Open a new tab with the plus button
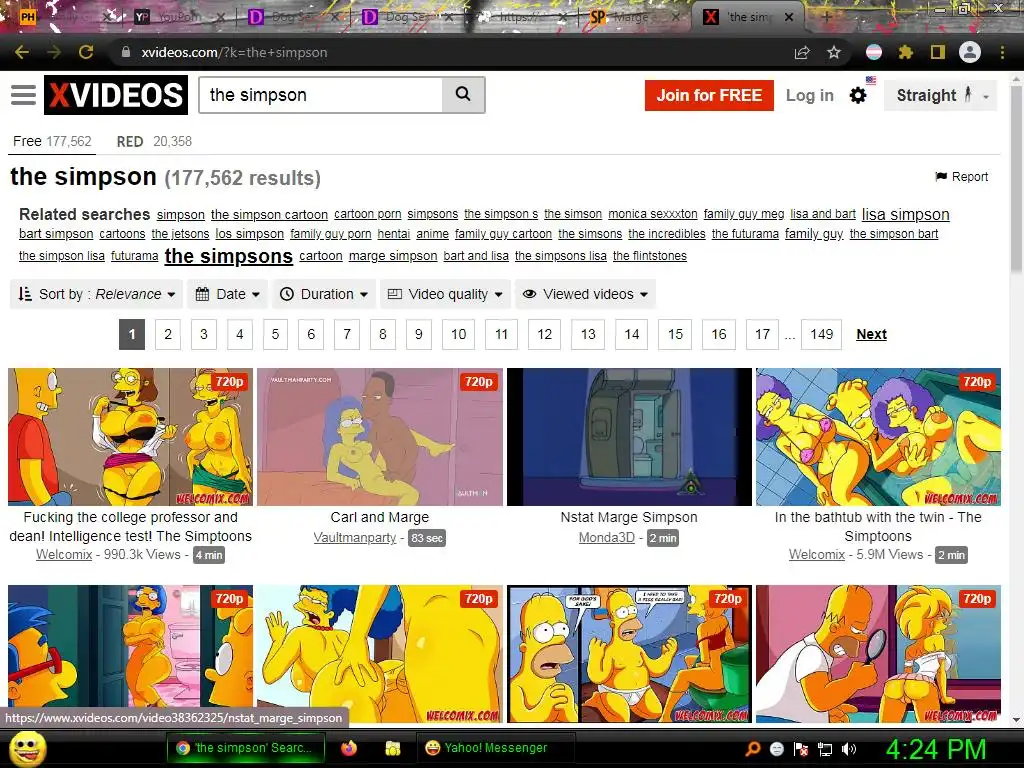This screenshot has width=1024, height=768. click(826, 16)
